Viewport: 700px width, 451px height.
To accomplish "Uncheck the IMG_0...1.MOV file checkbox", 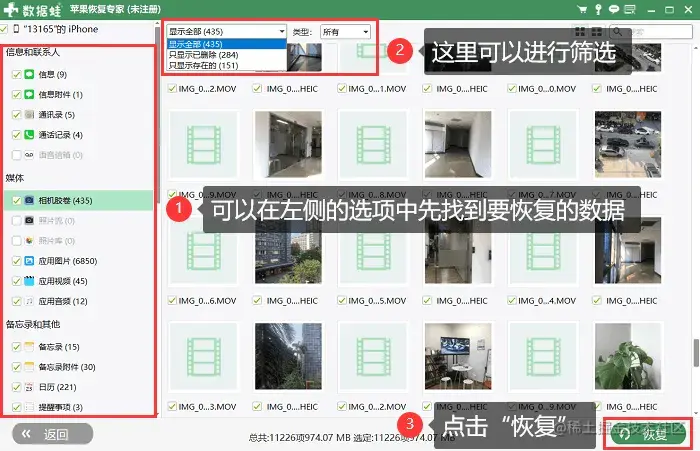I will click(x=342, y=88).
